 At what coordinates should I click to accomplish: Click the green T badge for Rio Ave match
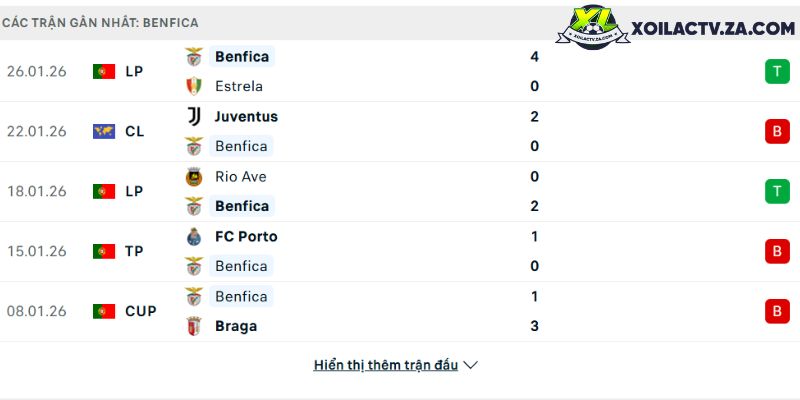coord(777,191)
